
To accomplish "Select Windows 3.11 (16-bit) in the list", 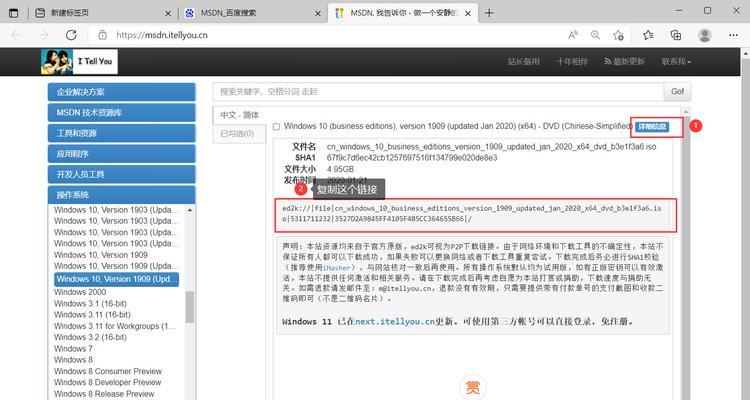I will click(92, 314).
